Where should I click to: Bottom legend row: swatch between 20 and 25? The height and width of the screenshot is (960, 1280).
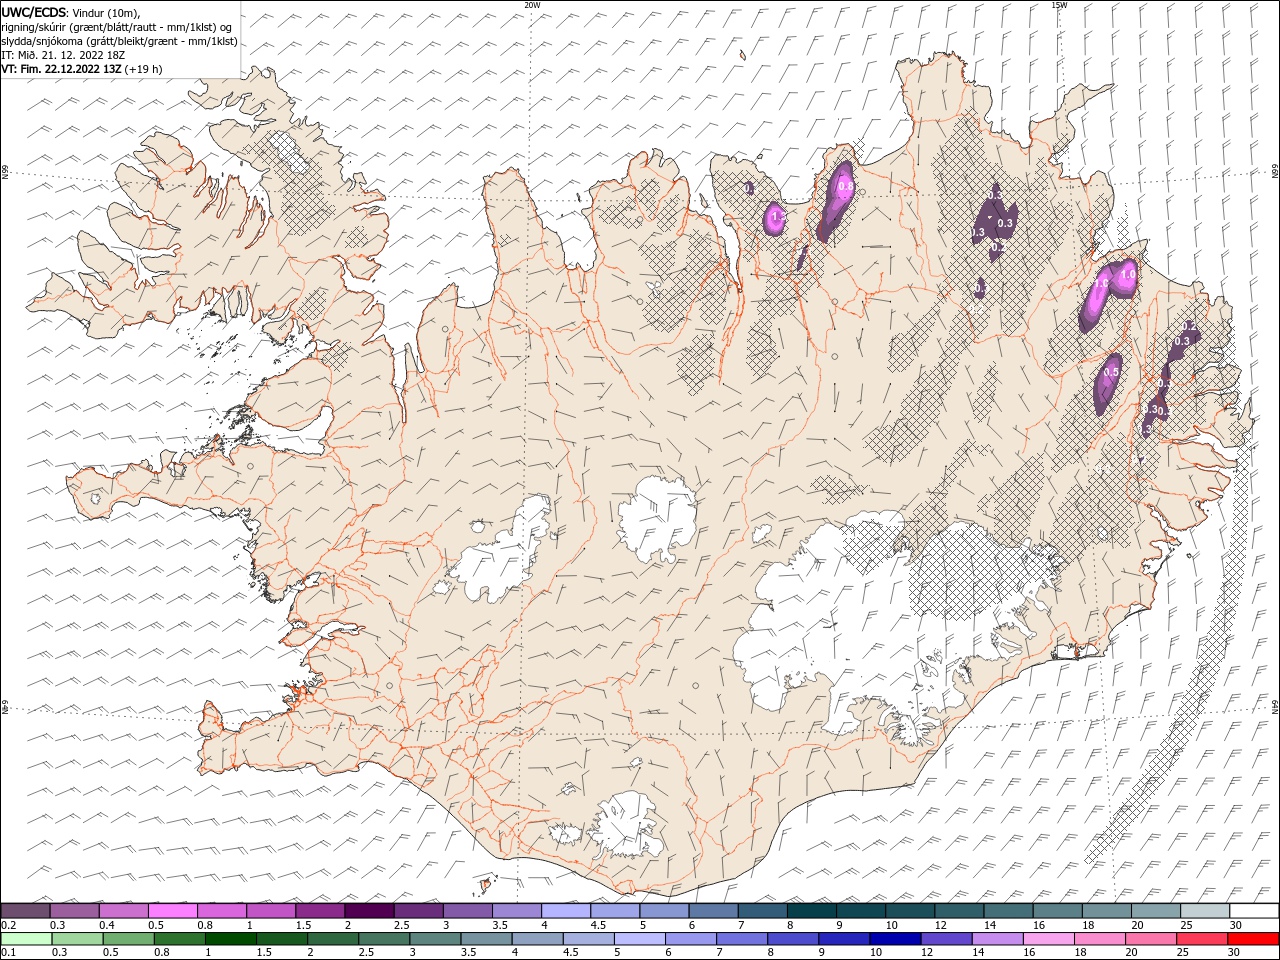(x=1152, y=938)
